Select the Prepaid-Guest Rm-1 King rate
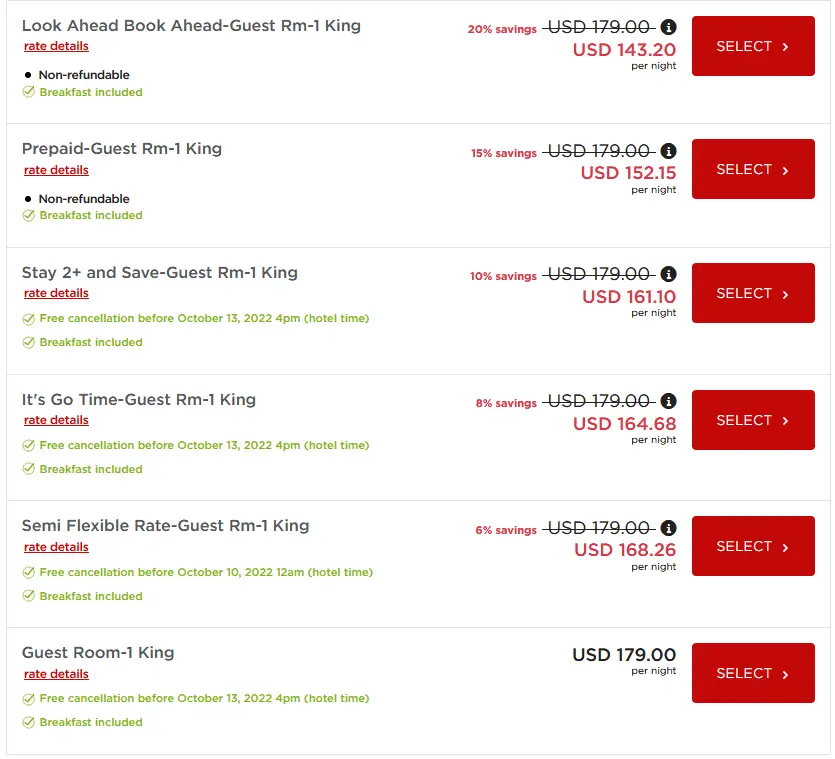This screenshot has height=759, width=835. [x=752, y=169]
